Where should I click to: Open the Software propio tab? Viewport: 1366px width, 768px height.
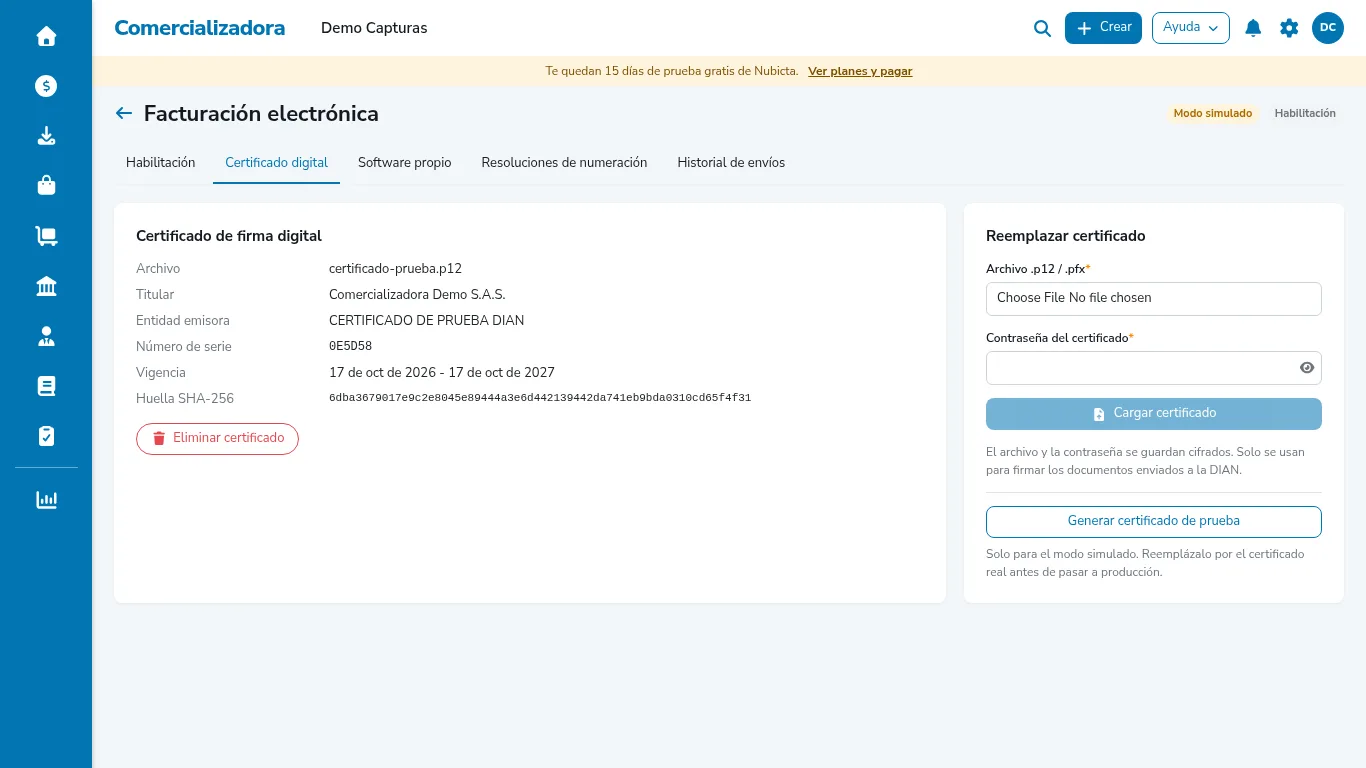point(404,163)
